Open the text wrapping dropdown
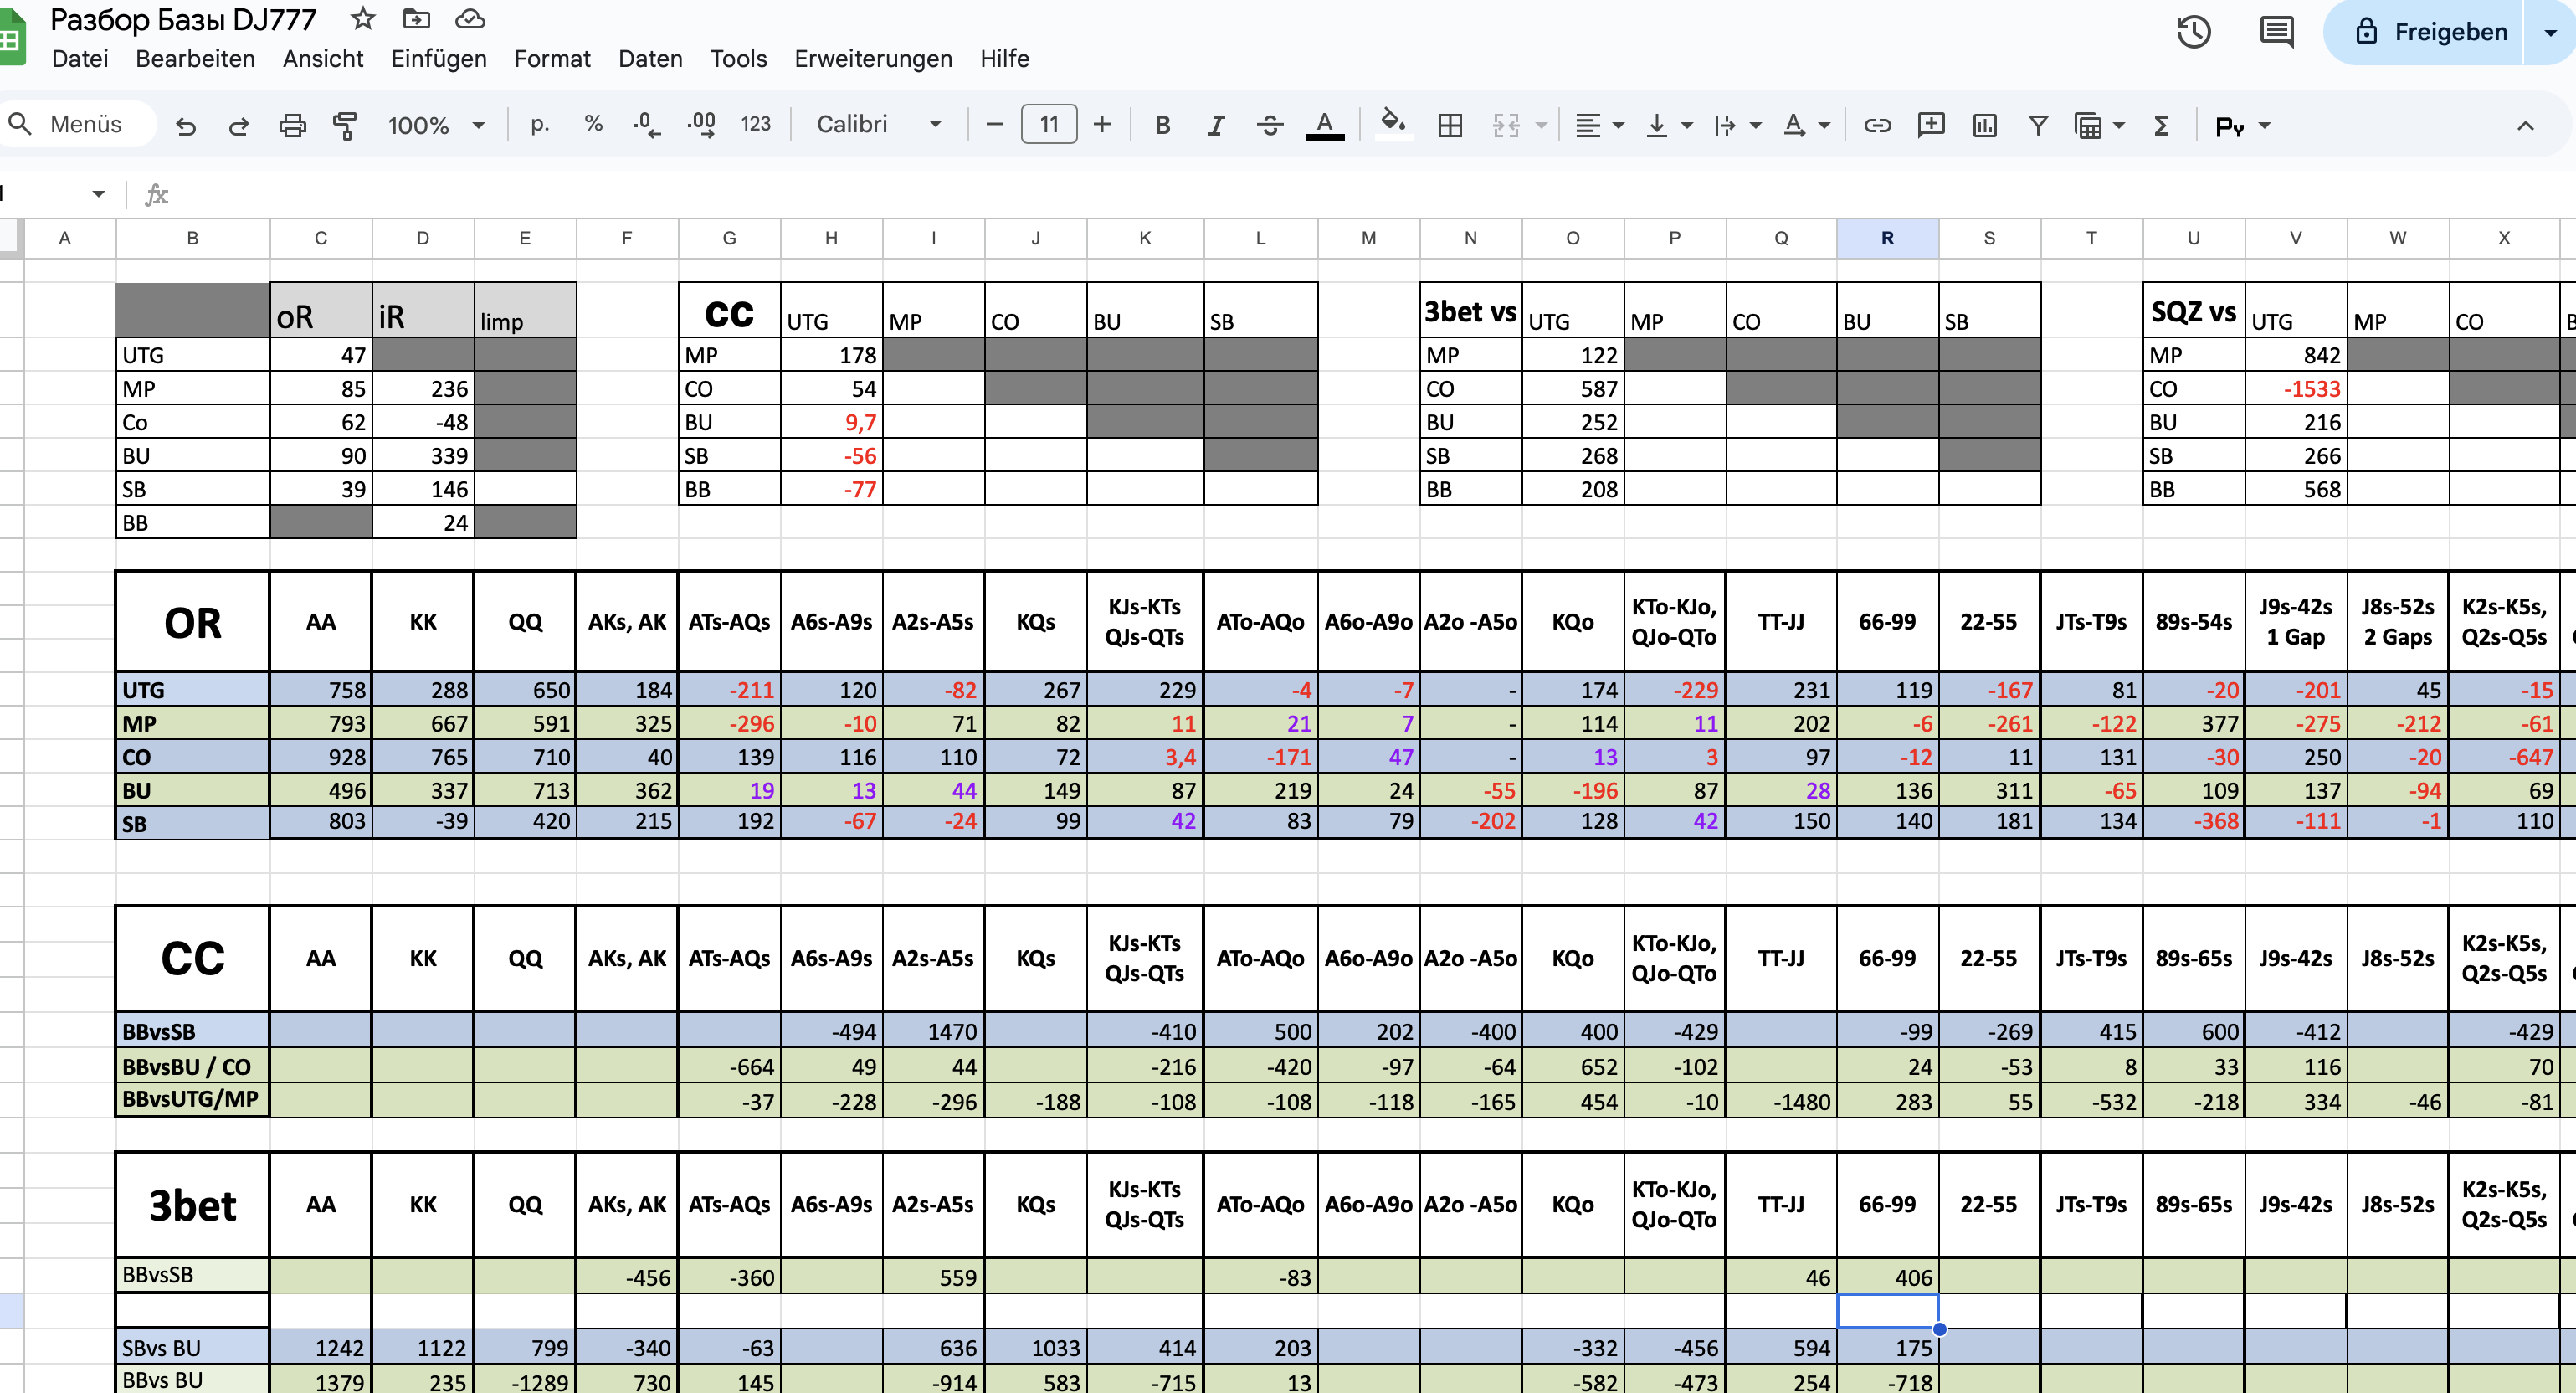 point(1737,125)
